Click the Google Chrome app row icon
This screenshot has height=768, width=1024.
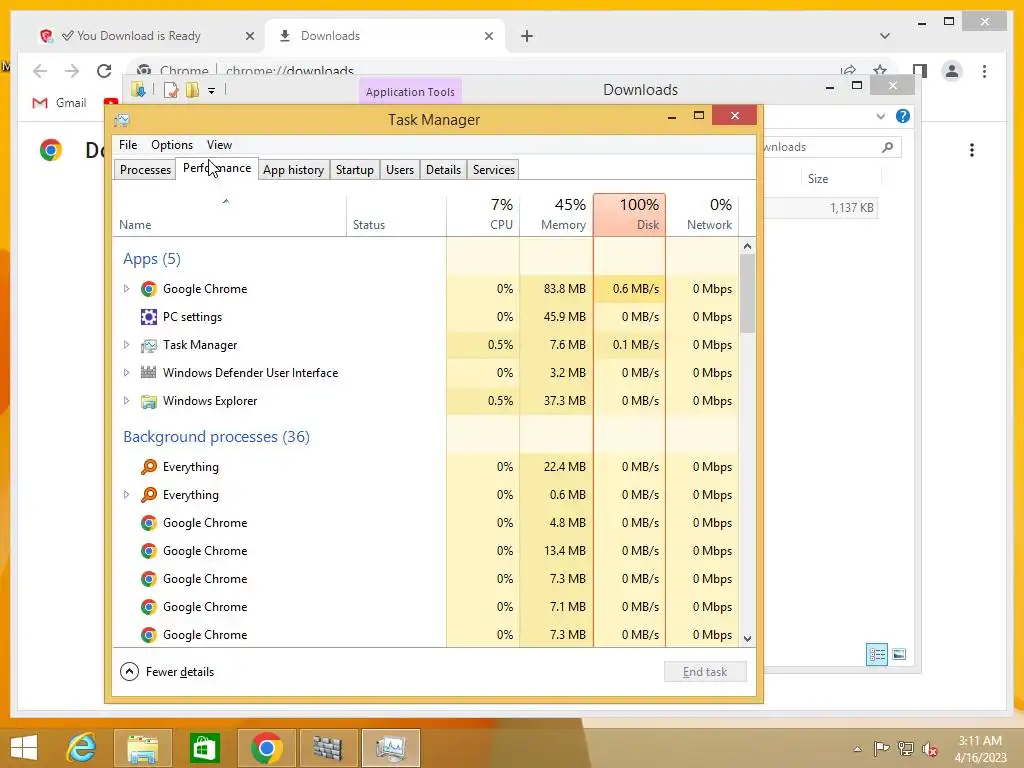[x=149, y=289]
